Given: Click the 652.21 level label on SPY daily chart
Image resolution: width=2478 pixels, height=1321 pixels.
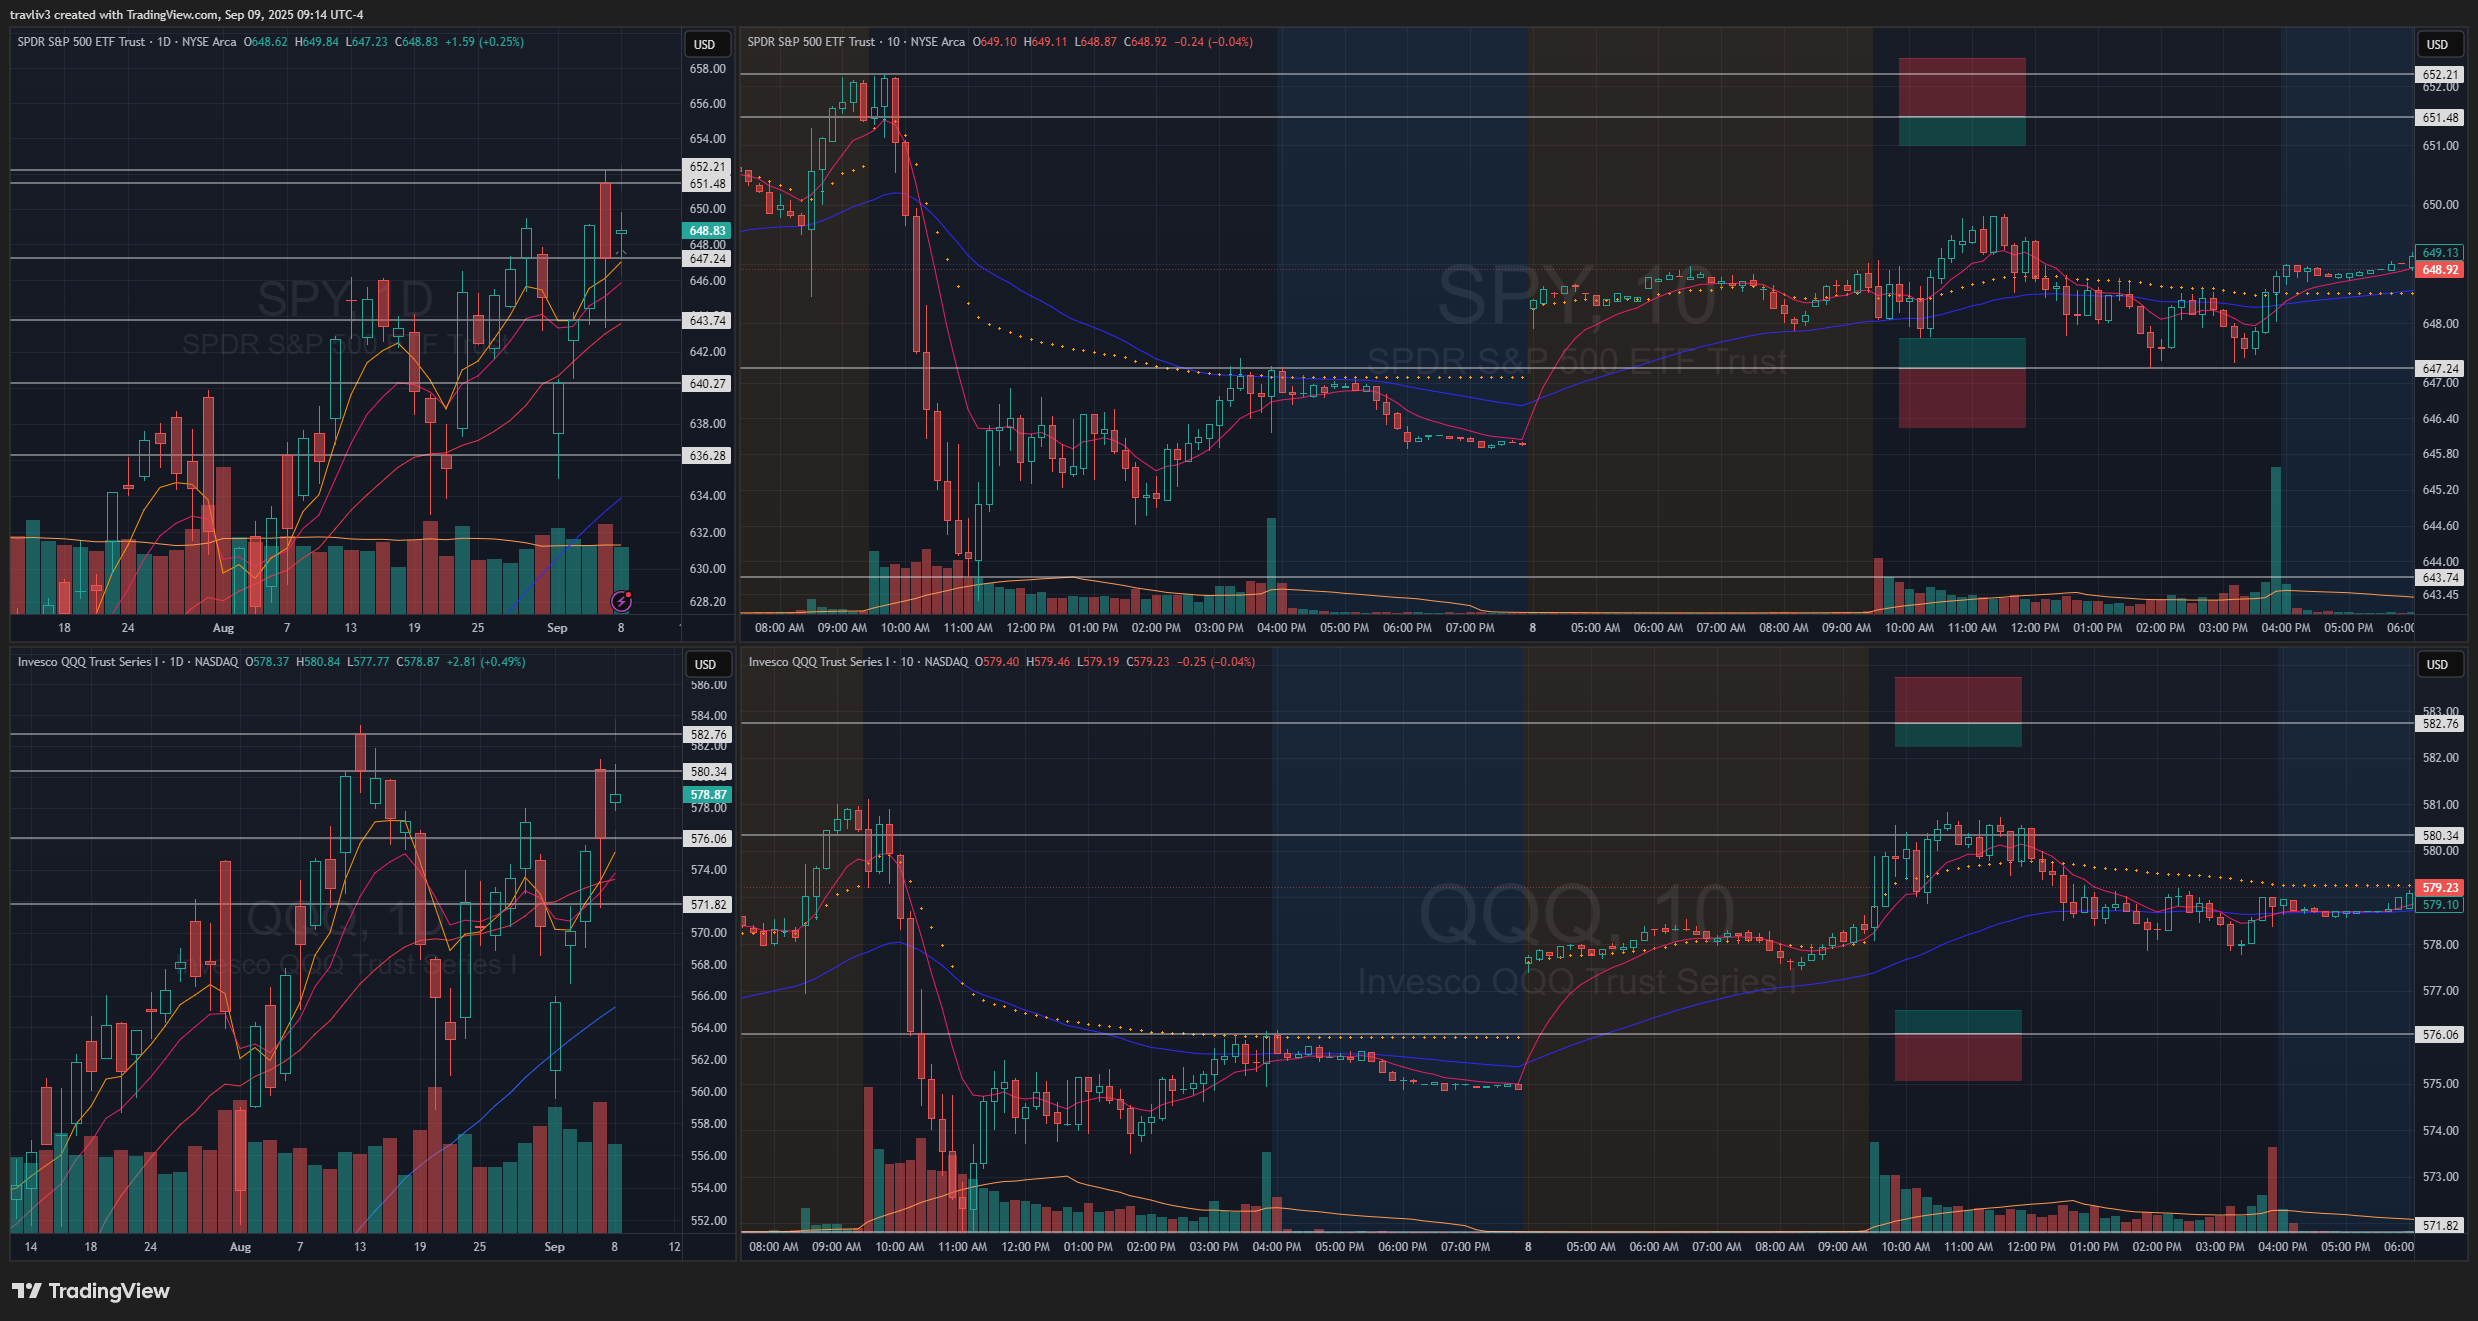Looking at the screenshot, I should point(707,167).
